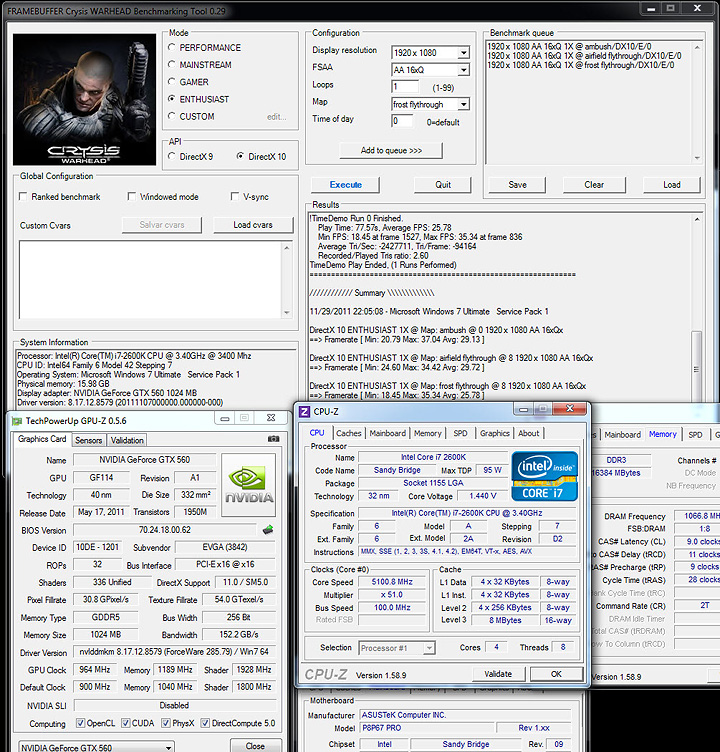Open Display resolution dropdown
720x752 pixels.
(463, 53)
